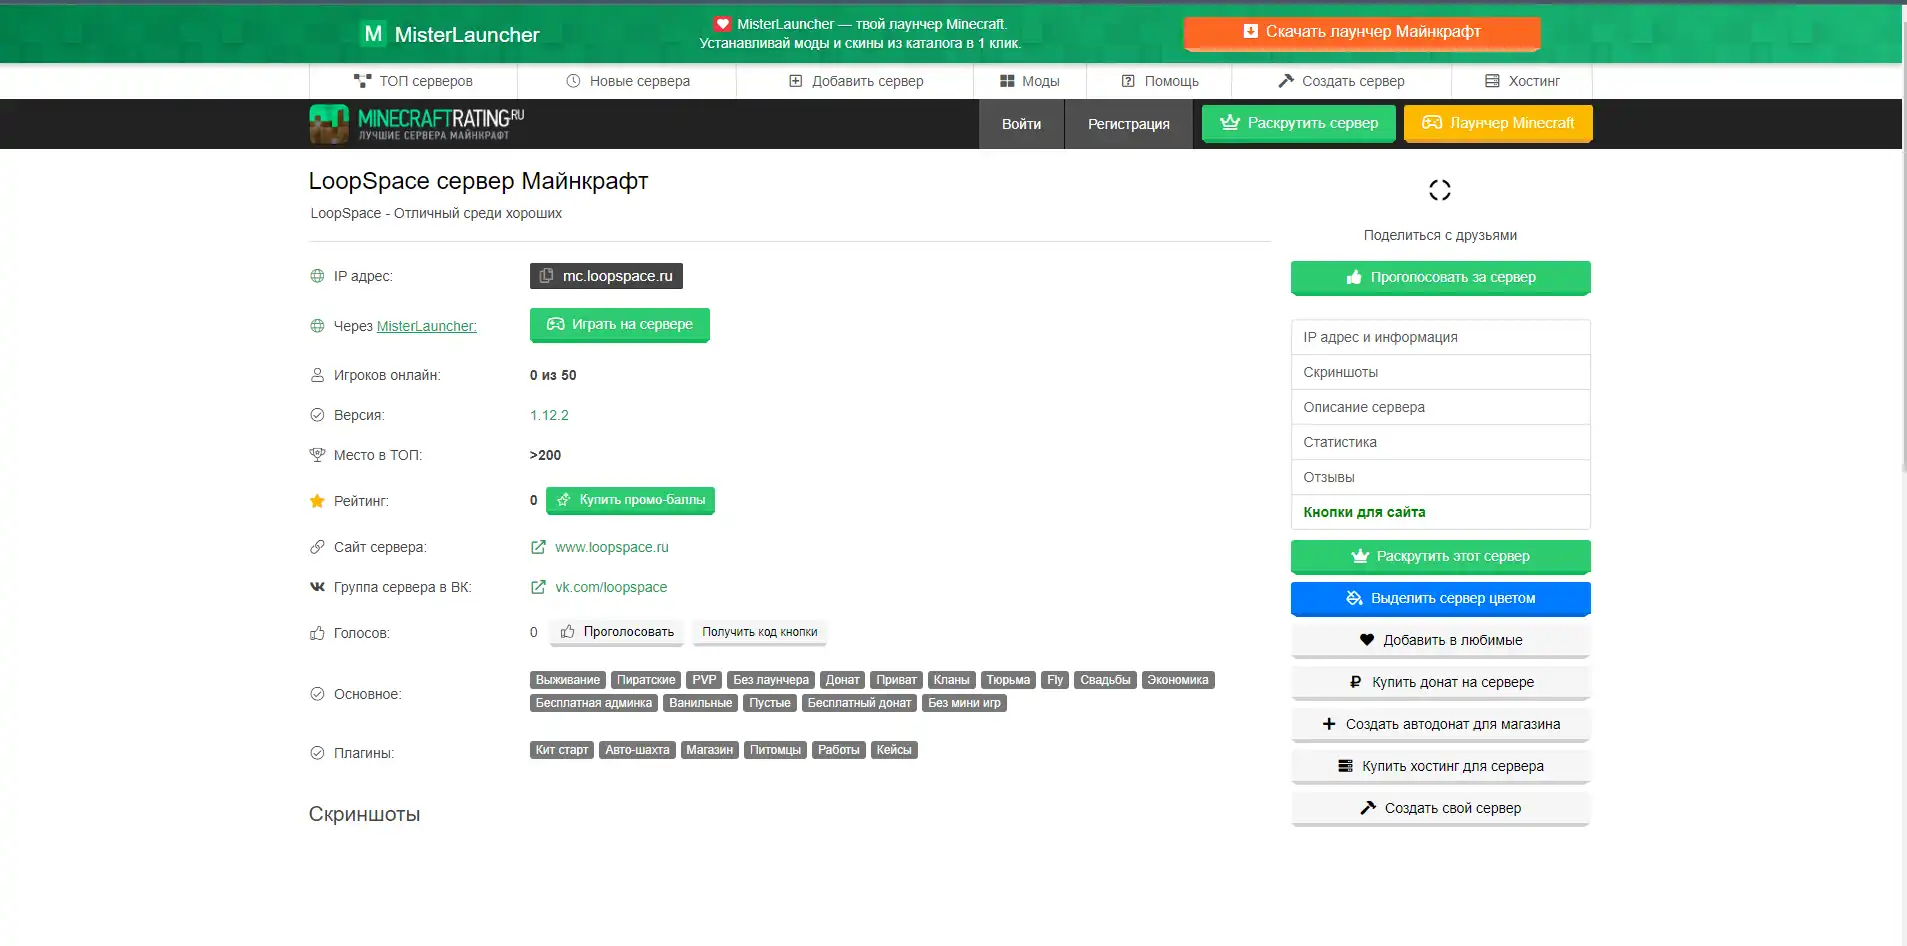Open Хостинг menu item
The image size is (1907, 946).
1522,81
